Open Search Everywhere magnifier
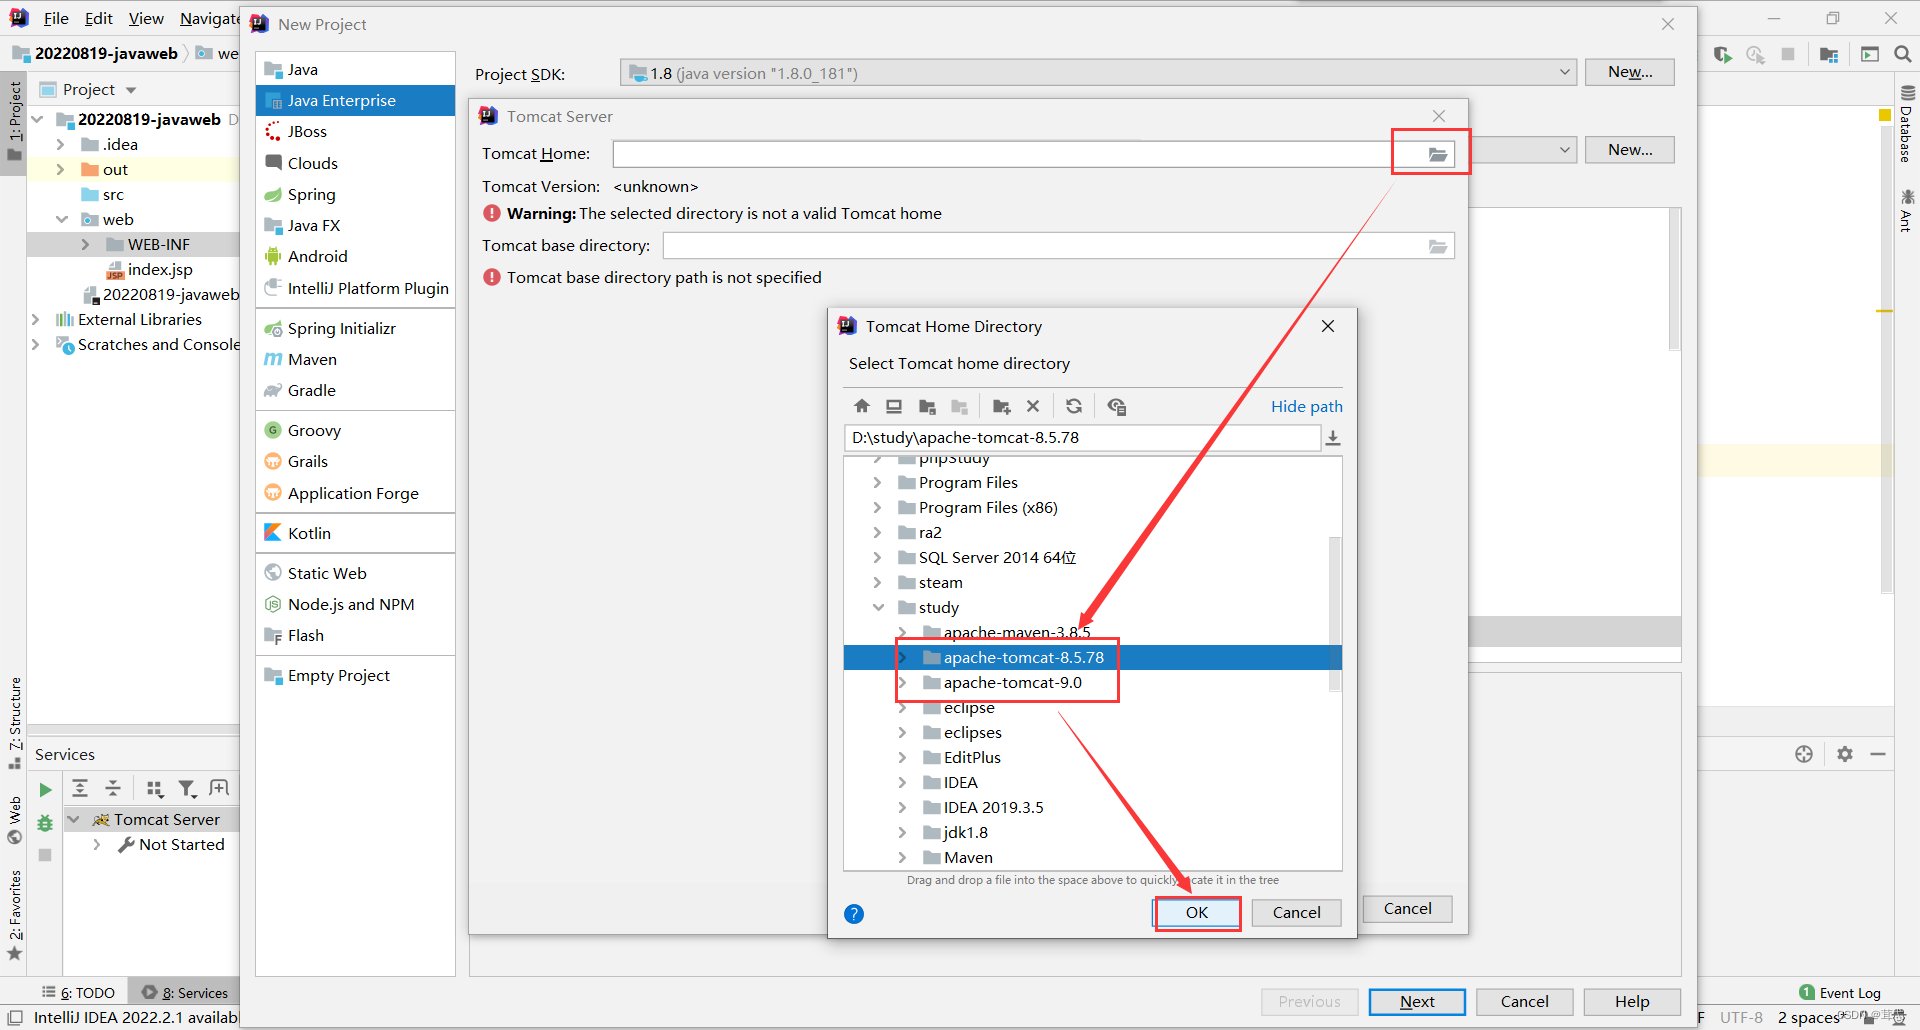1920x1030 pixels. (1903, 54)
